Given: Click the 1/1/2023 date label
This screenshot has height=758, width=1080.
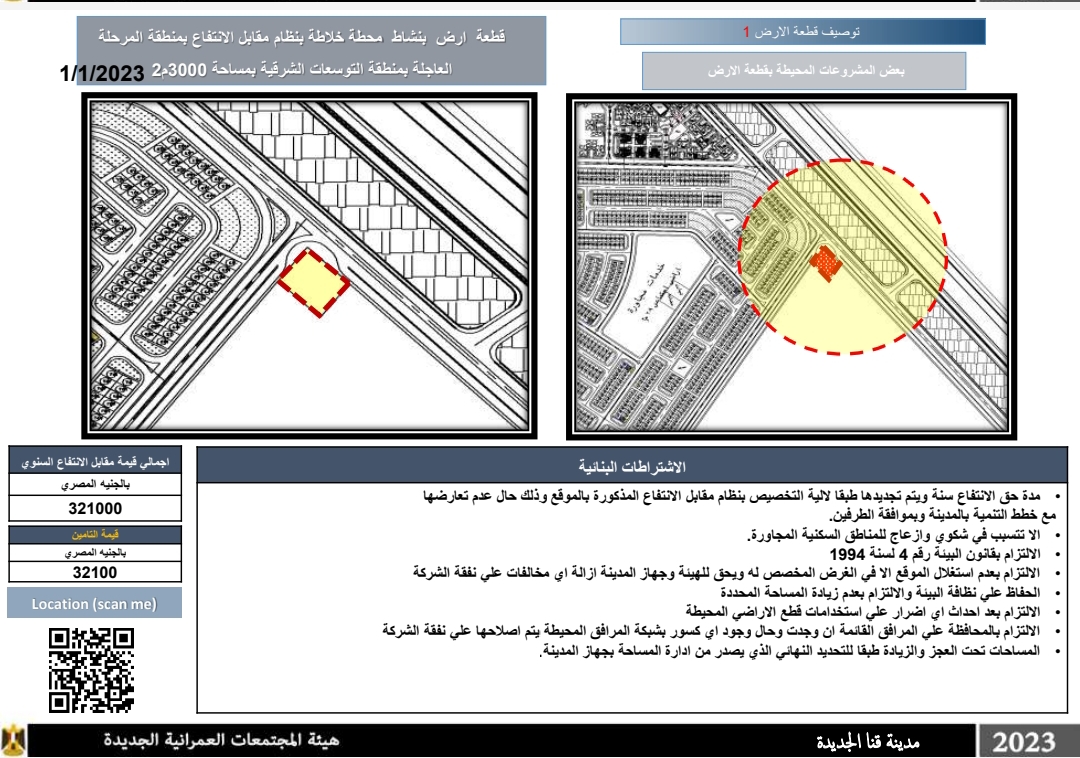Looking at the screenshot, I should pyautogui.click(x=102, y=74).
